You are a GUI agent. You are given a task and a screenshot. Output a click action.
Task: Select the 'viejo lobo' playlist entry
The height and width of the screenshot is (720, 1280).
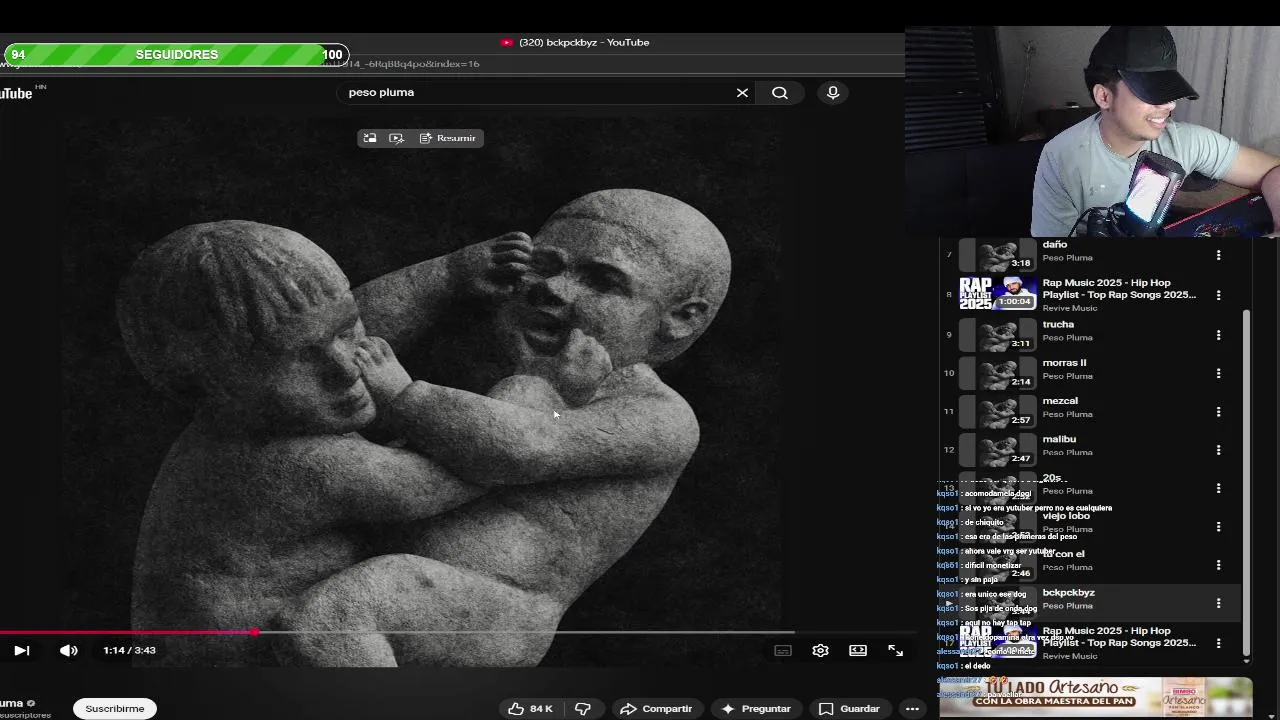point(1066,516)
